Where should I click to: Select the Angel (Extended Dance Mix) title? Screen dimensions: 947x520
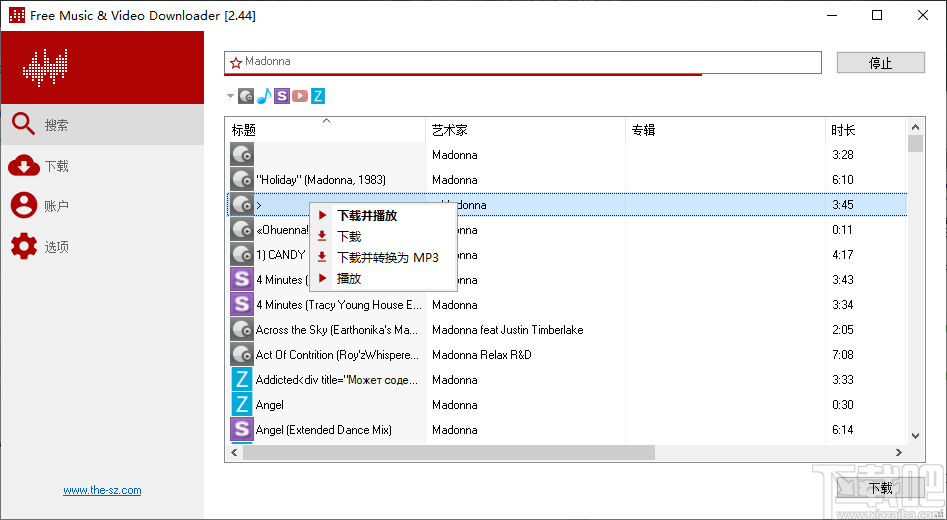(324, 430)
